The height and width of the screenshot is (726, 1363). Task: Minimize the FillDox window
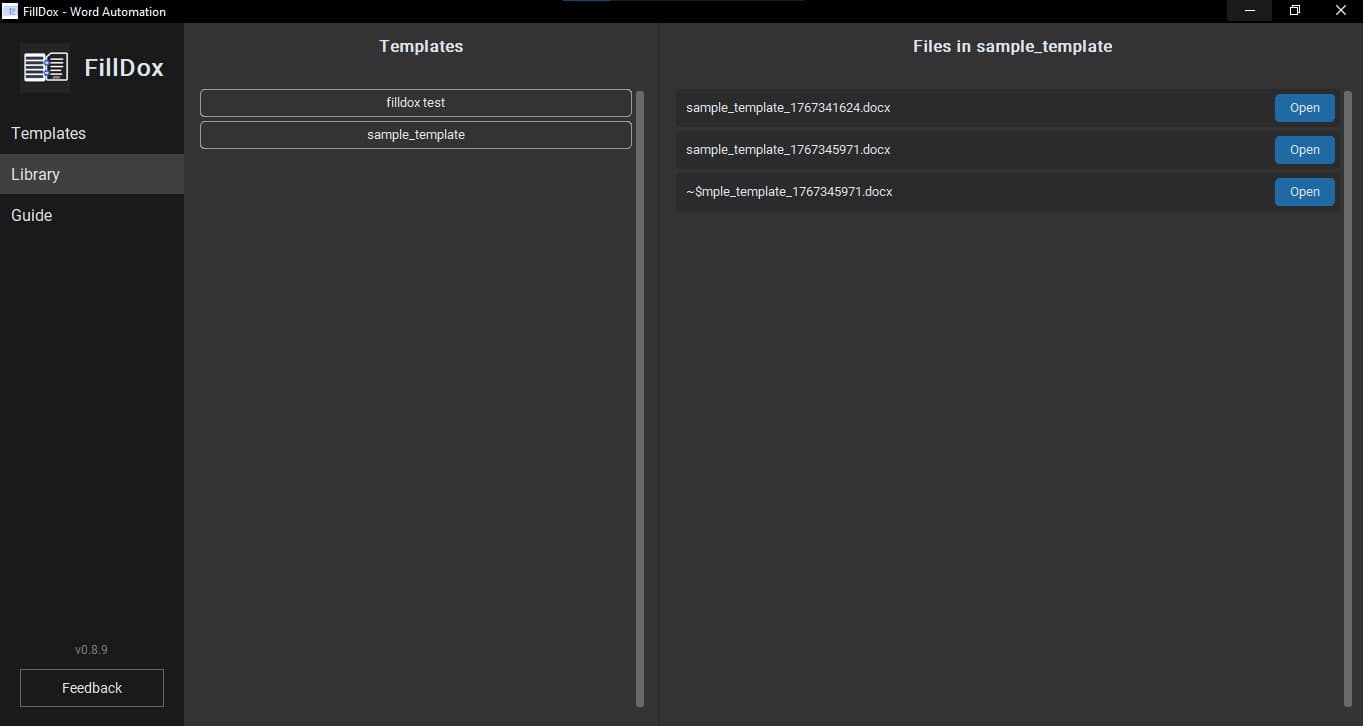pyautogui.click(x=1249, y=10)
